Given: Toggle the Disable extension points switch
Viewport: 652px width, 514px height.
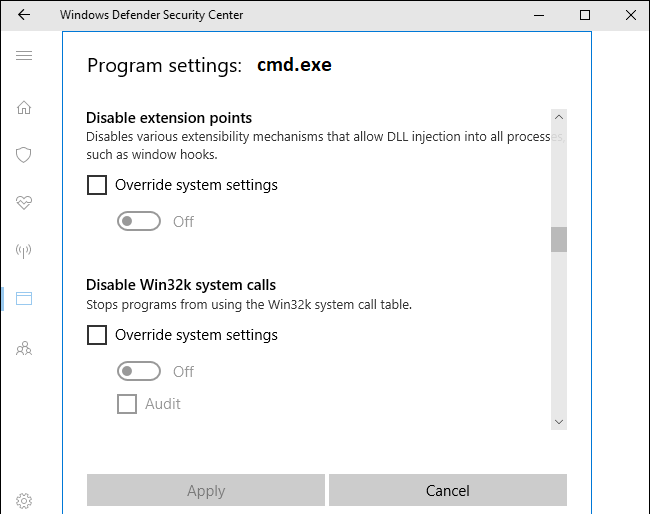Looking at the screenshot, I should 139,221.
